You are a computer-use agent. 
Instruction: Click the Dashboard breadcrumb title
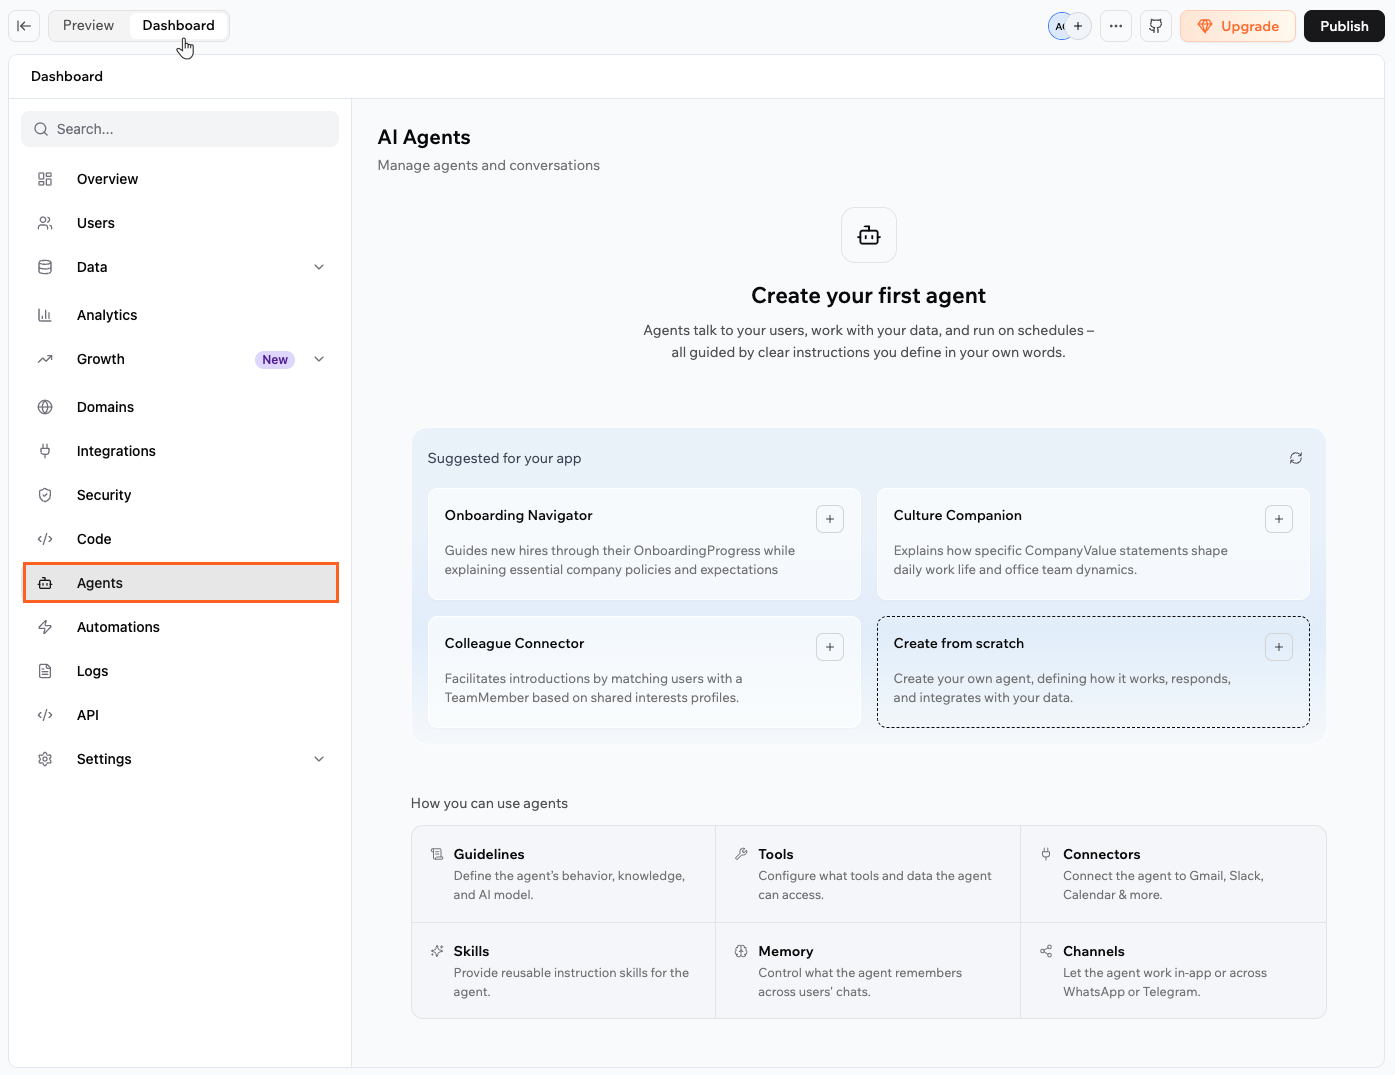pyautogui.click(x=67, y=76)
